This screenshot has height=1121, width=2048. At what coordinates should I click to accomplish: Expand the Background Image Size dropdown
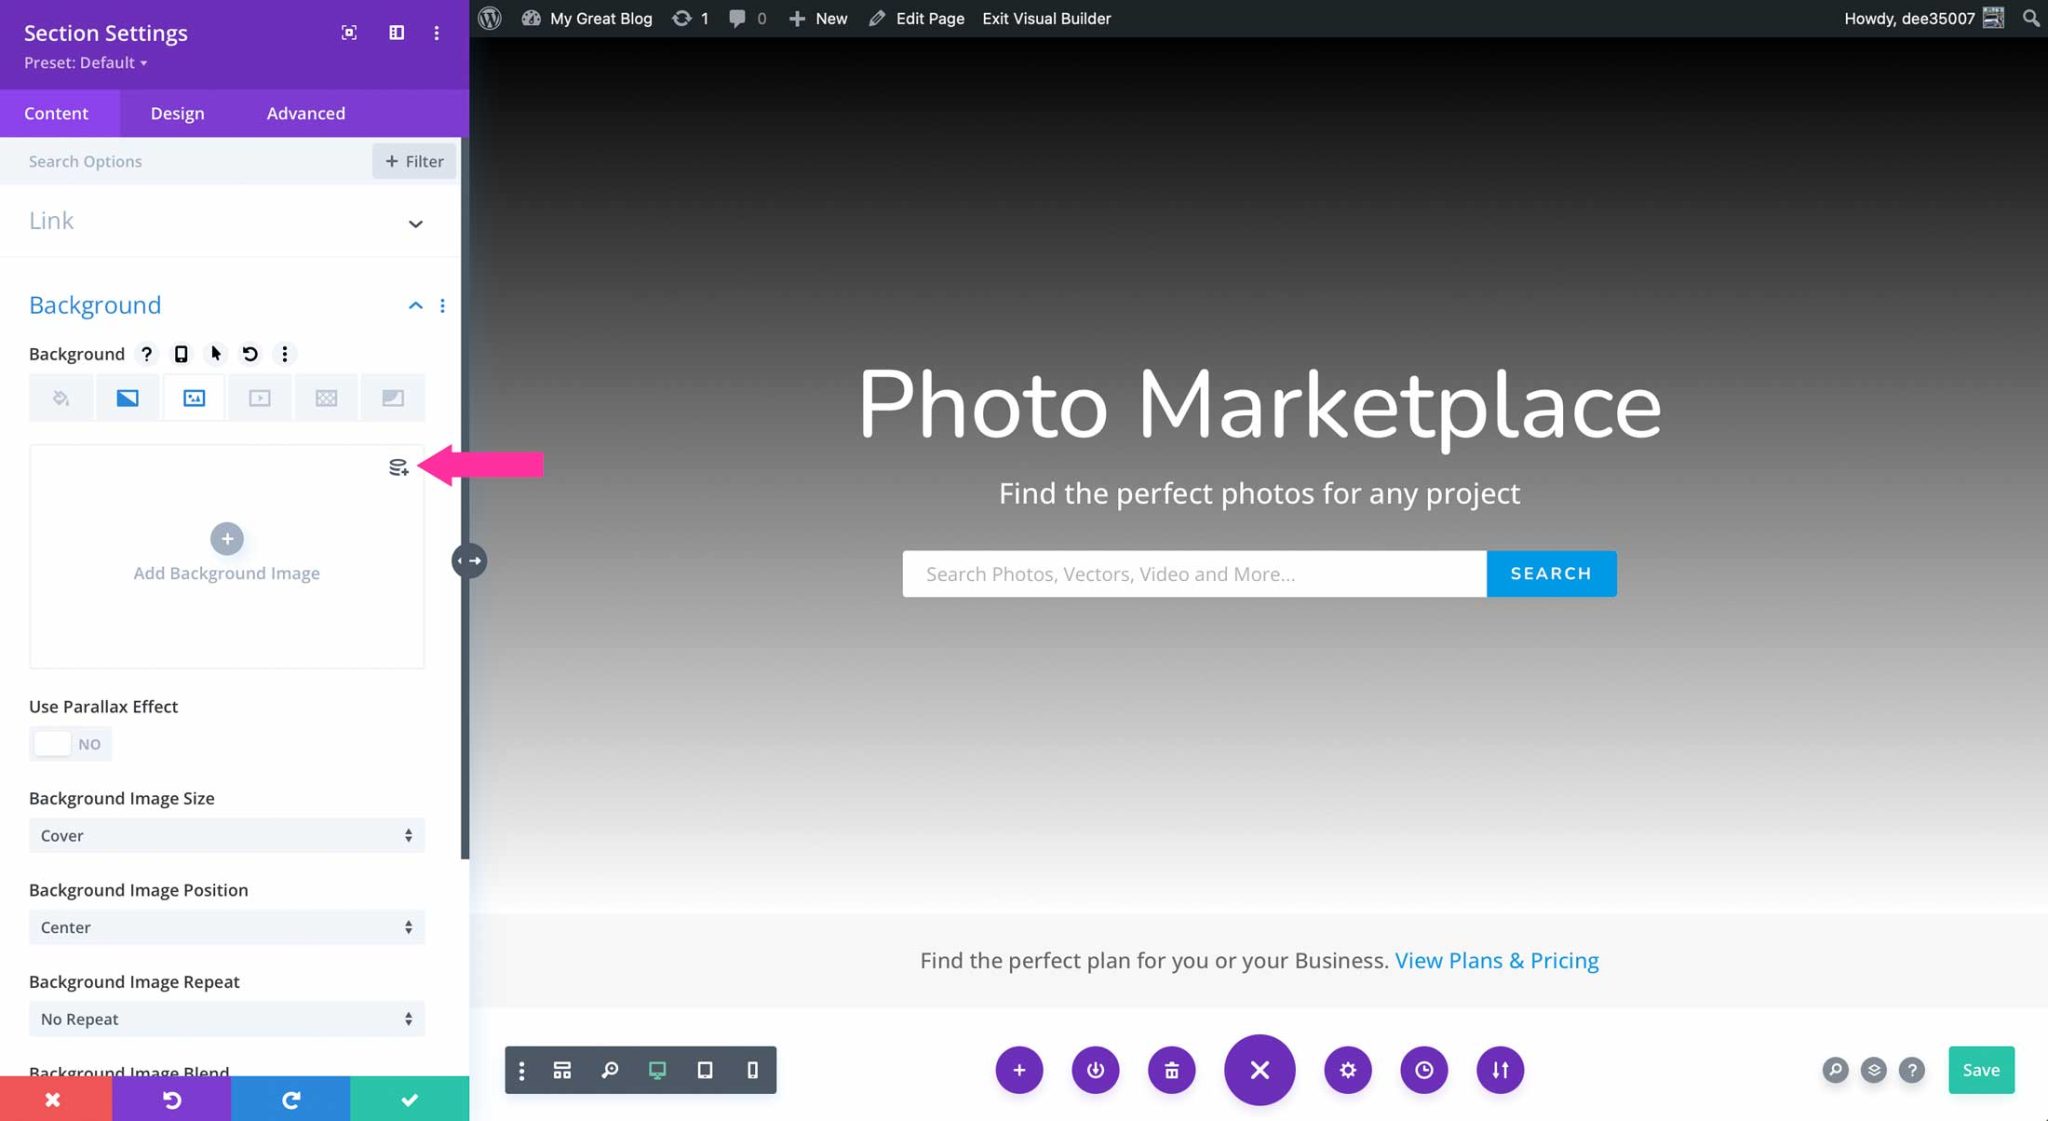(x=225, y=834)
